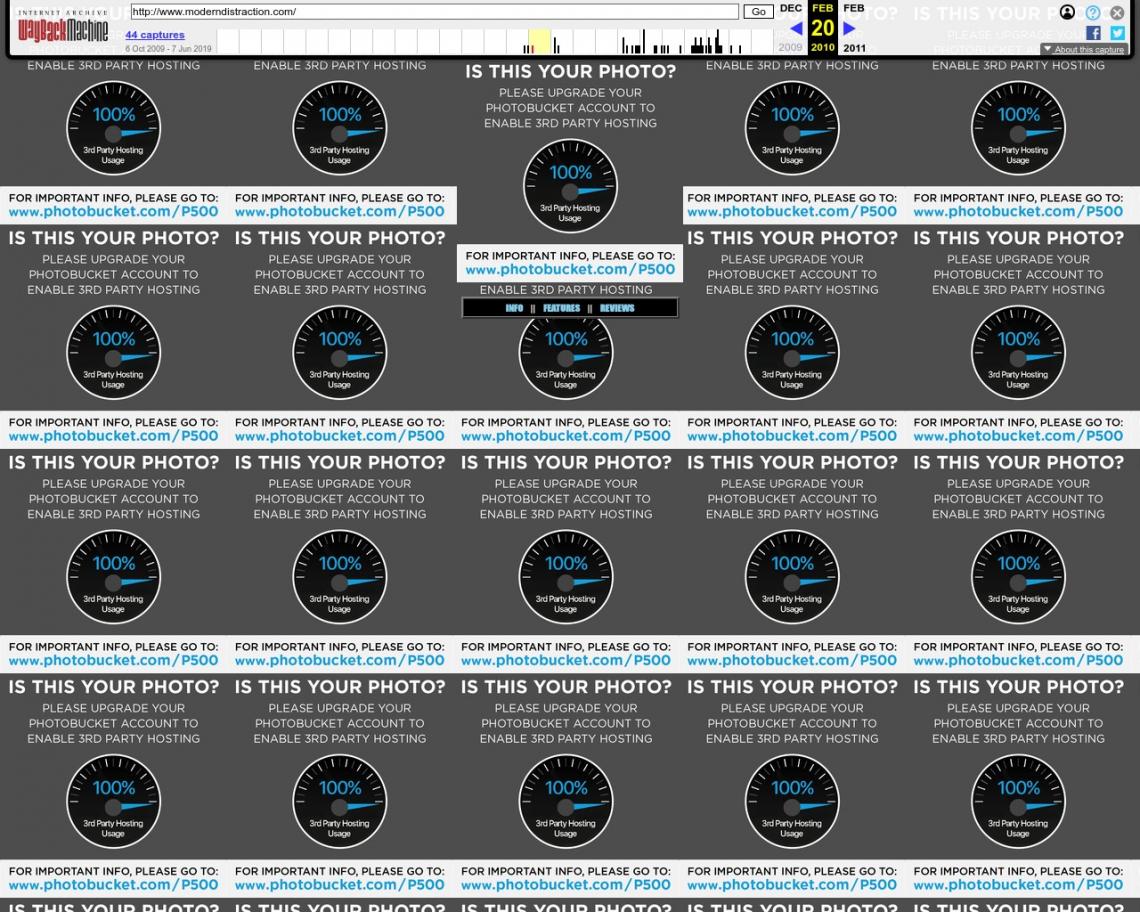Open the Wayback help question icon
The height and width of the screenshot is (912, 1140).
pyautogui.click(x=1093, y=12)
